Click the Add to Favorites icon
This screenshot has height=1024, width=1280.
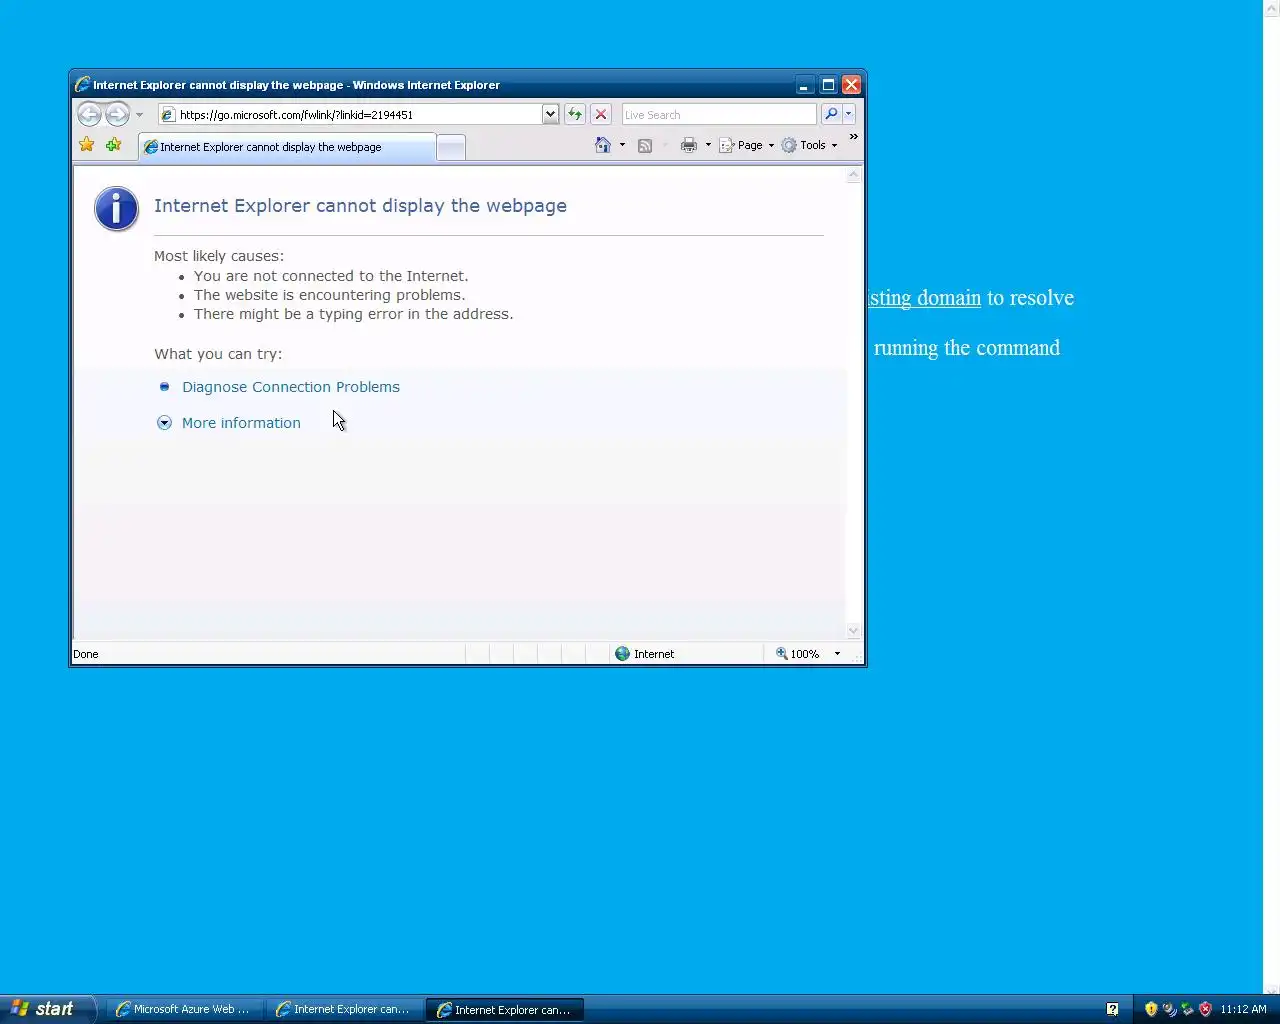[113, 145]
